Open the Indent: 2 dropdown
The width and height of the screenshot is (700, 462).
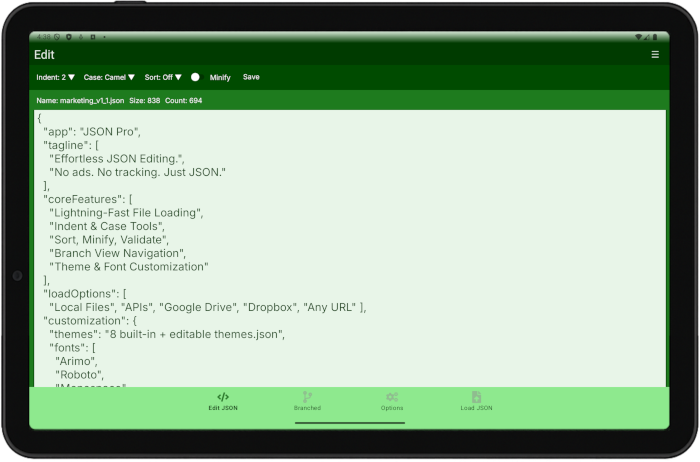pyautogui.click(x=55, y=77)
